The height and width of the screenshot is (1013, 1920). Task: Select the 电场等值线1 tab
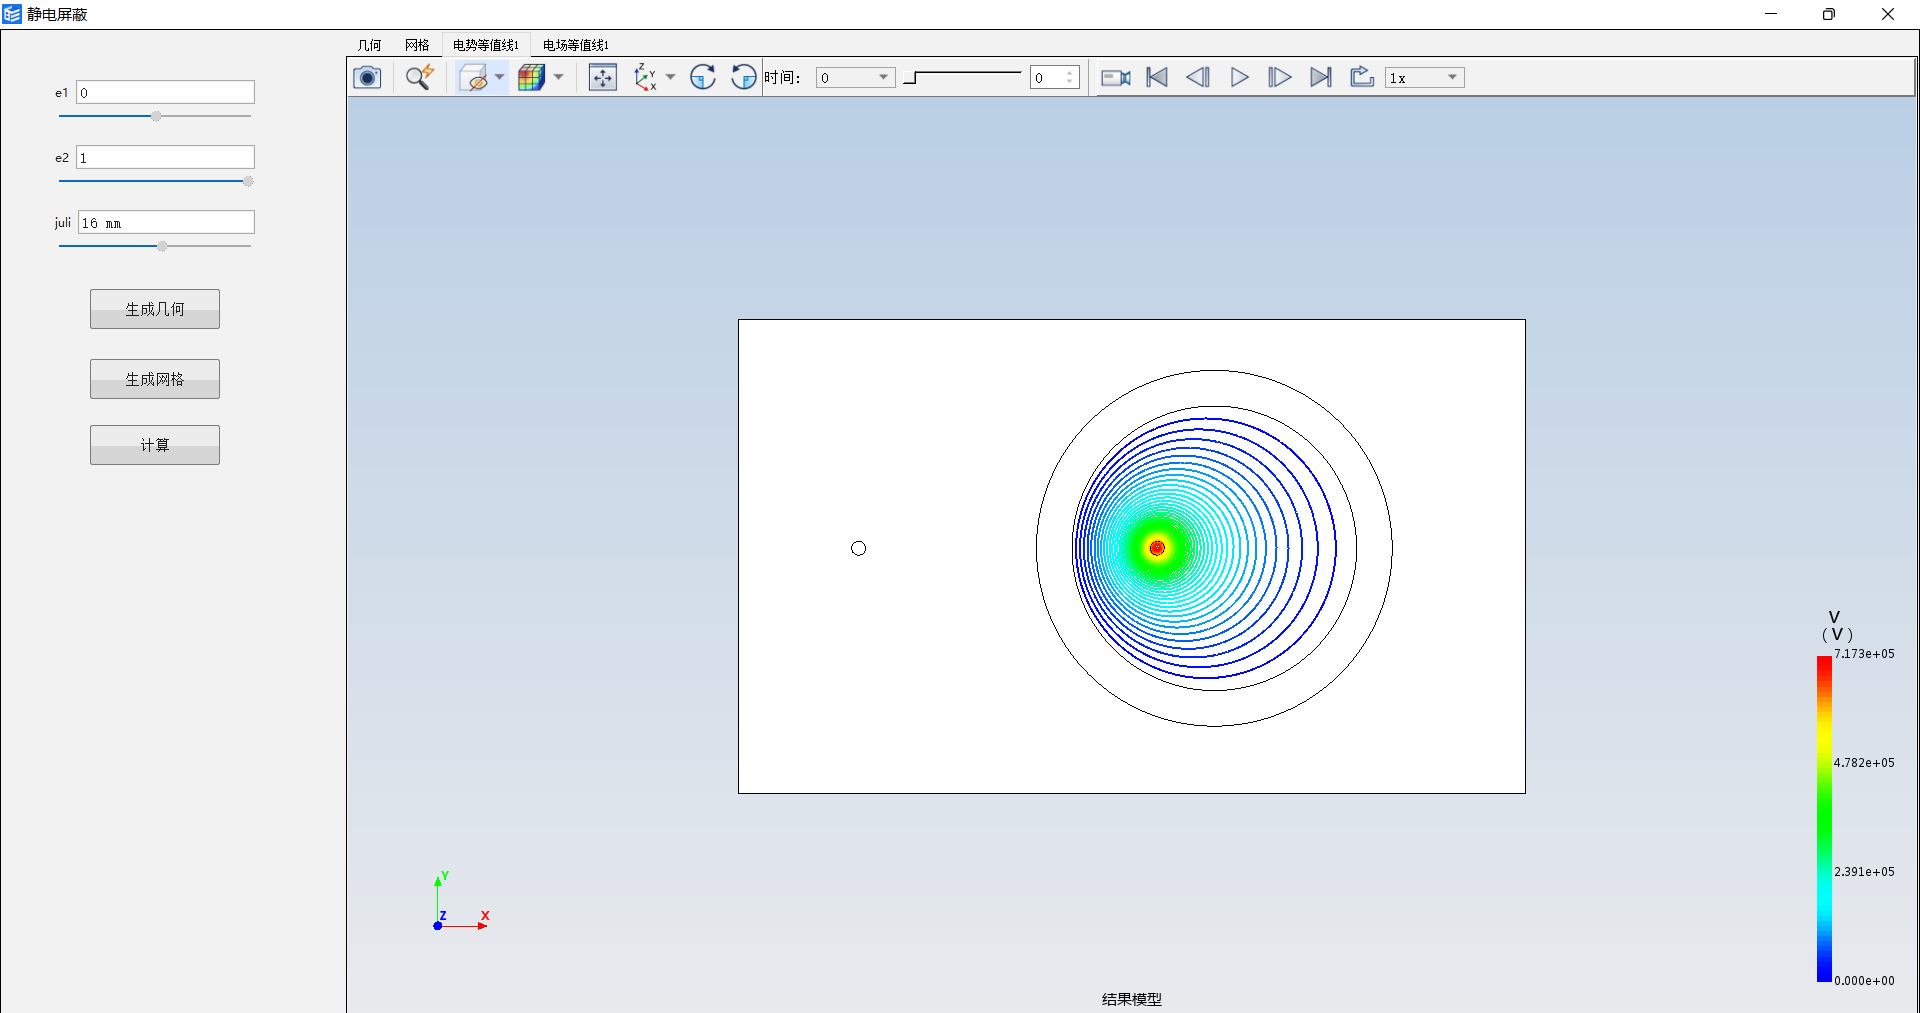[x=576, y=45]
